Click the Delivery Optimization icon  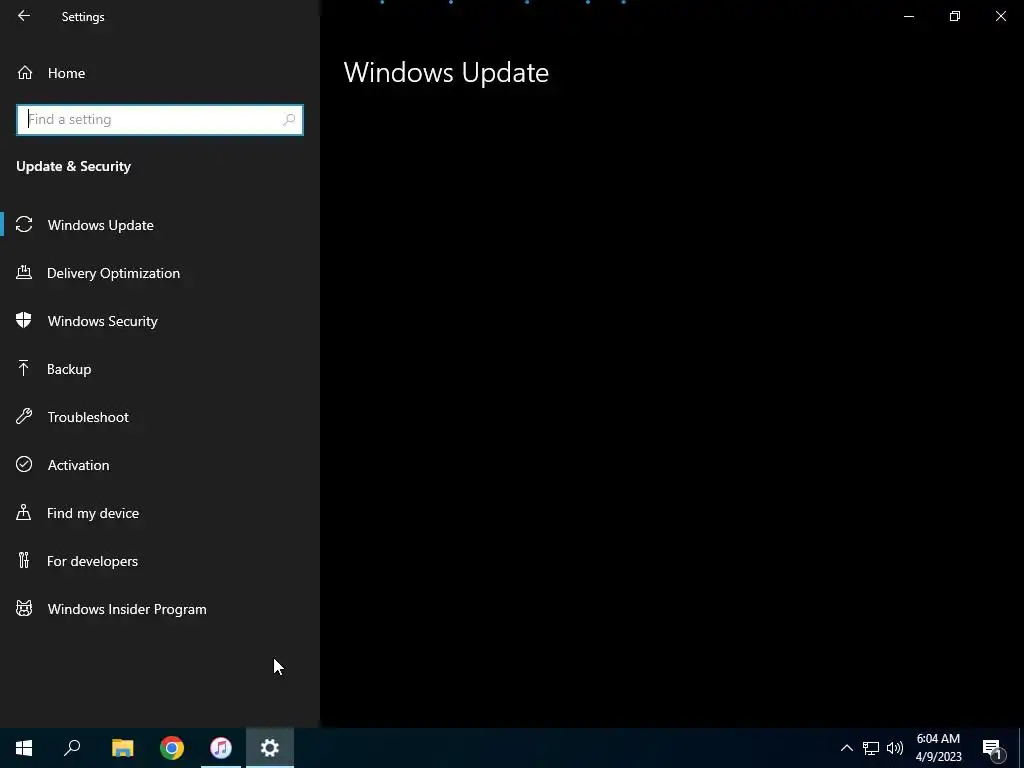[24, 272]
